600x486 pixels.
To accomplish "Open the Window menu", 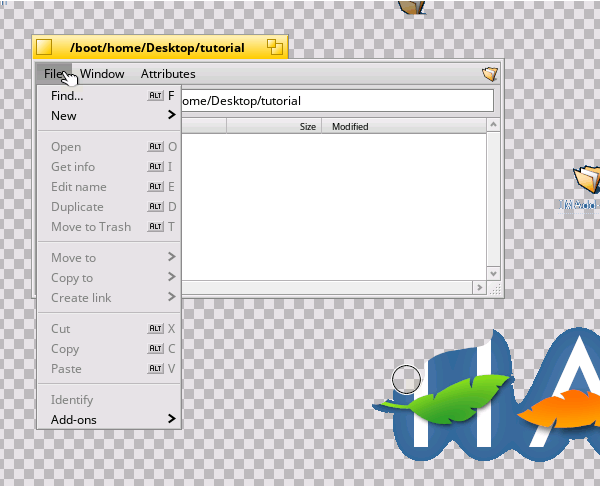I will 102,74.
